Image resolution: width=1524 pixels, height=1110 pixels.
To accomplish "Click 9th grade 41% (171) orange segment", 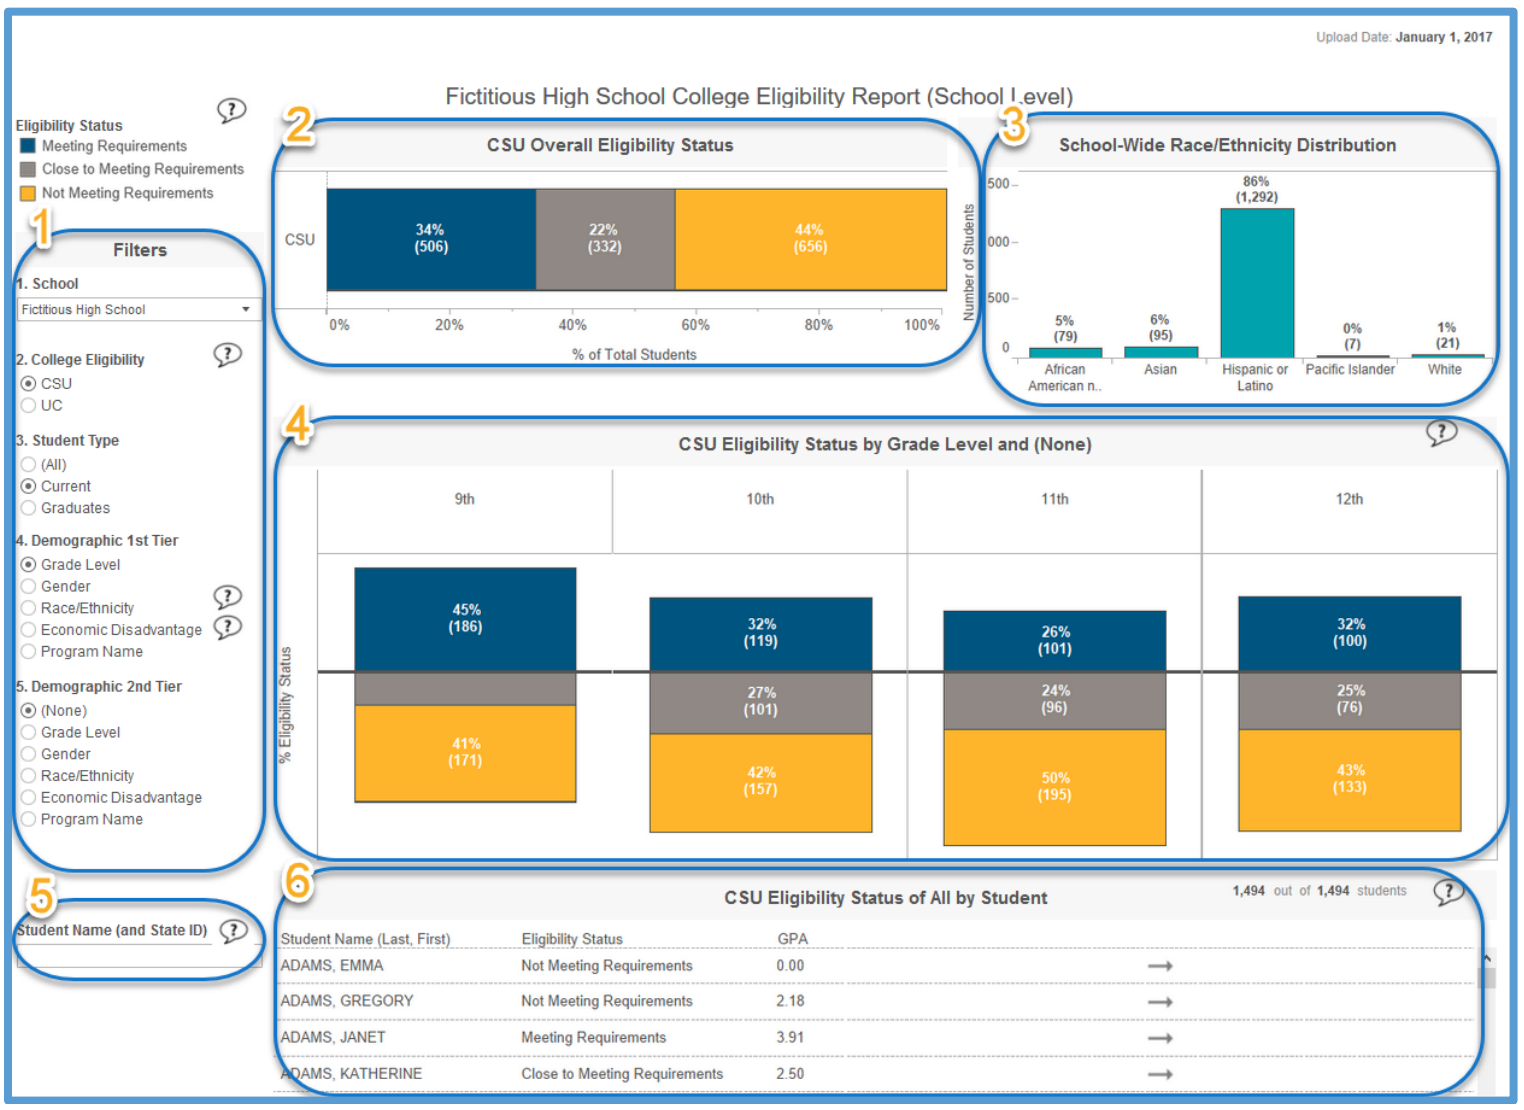I will coord(465,753).
